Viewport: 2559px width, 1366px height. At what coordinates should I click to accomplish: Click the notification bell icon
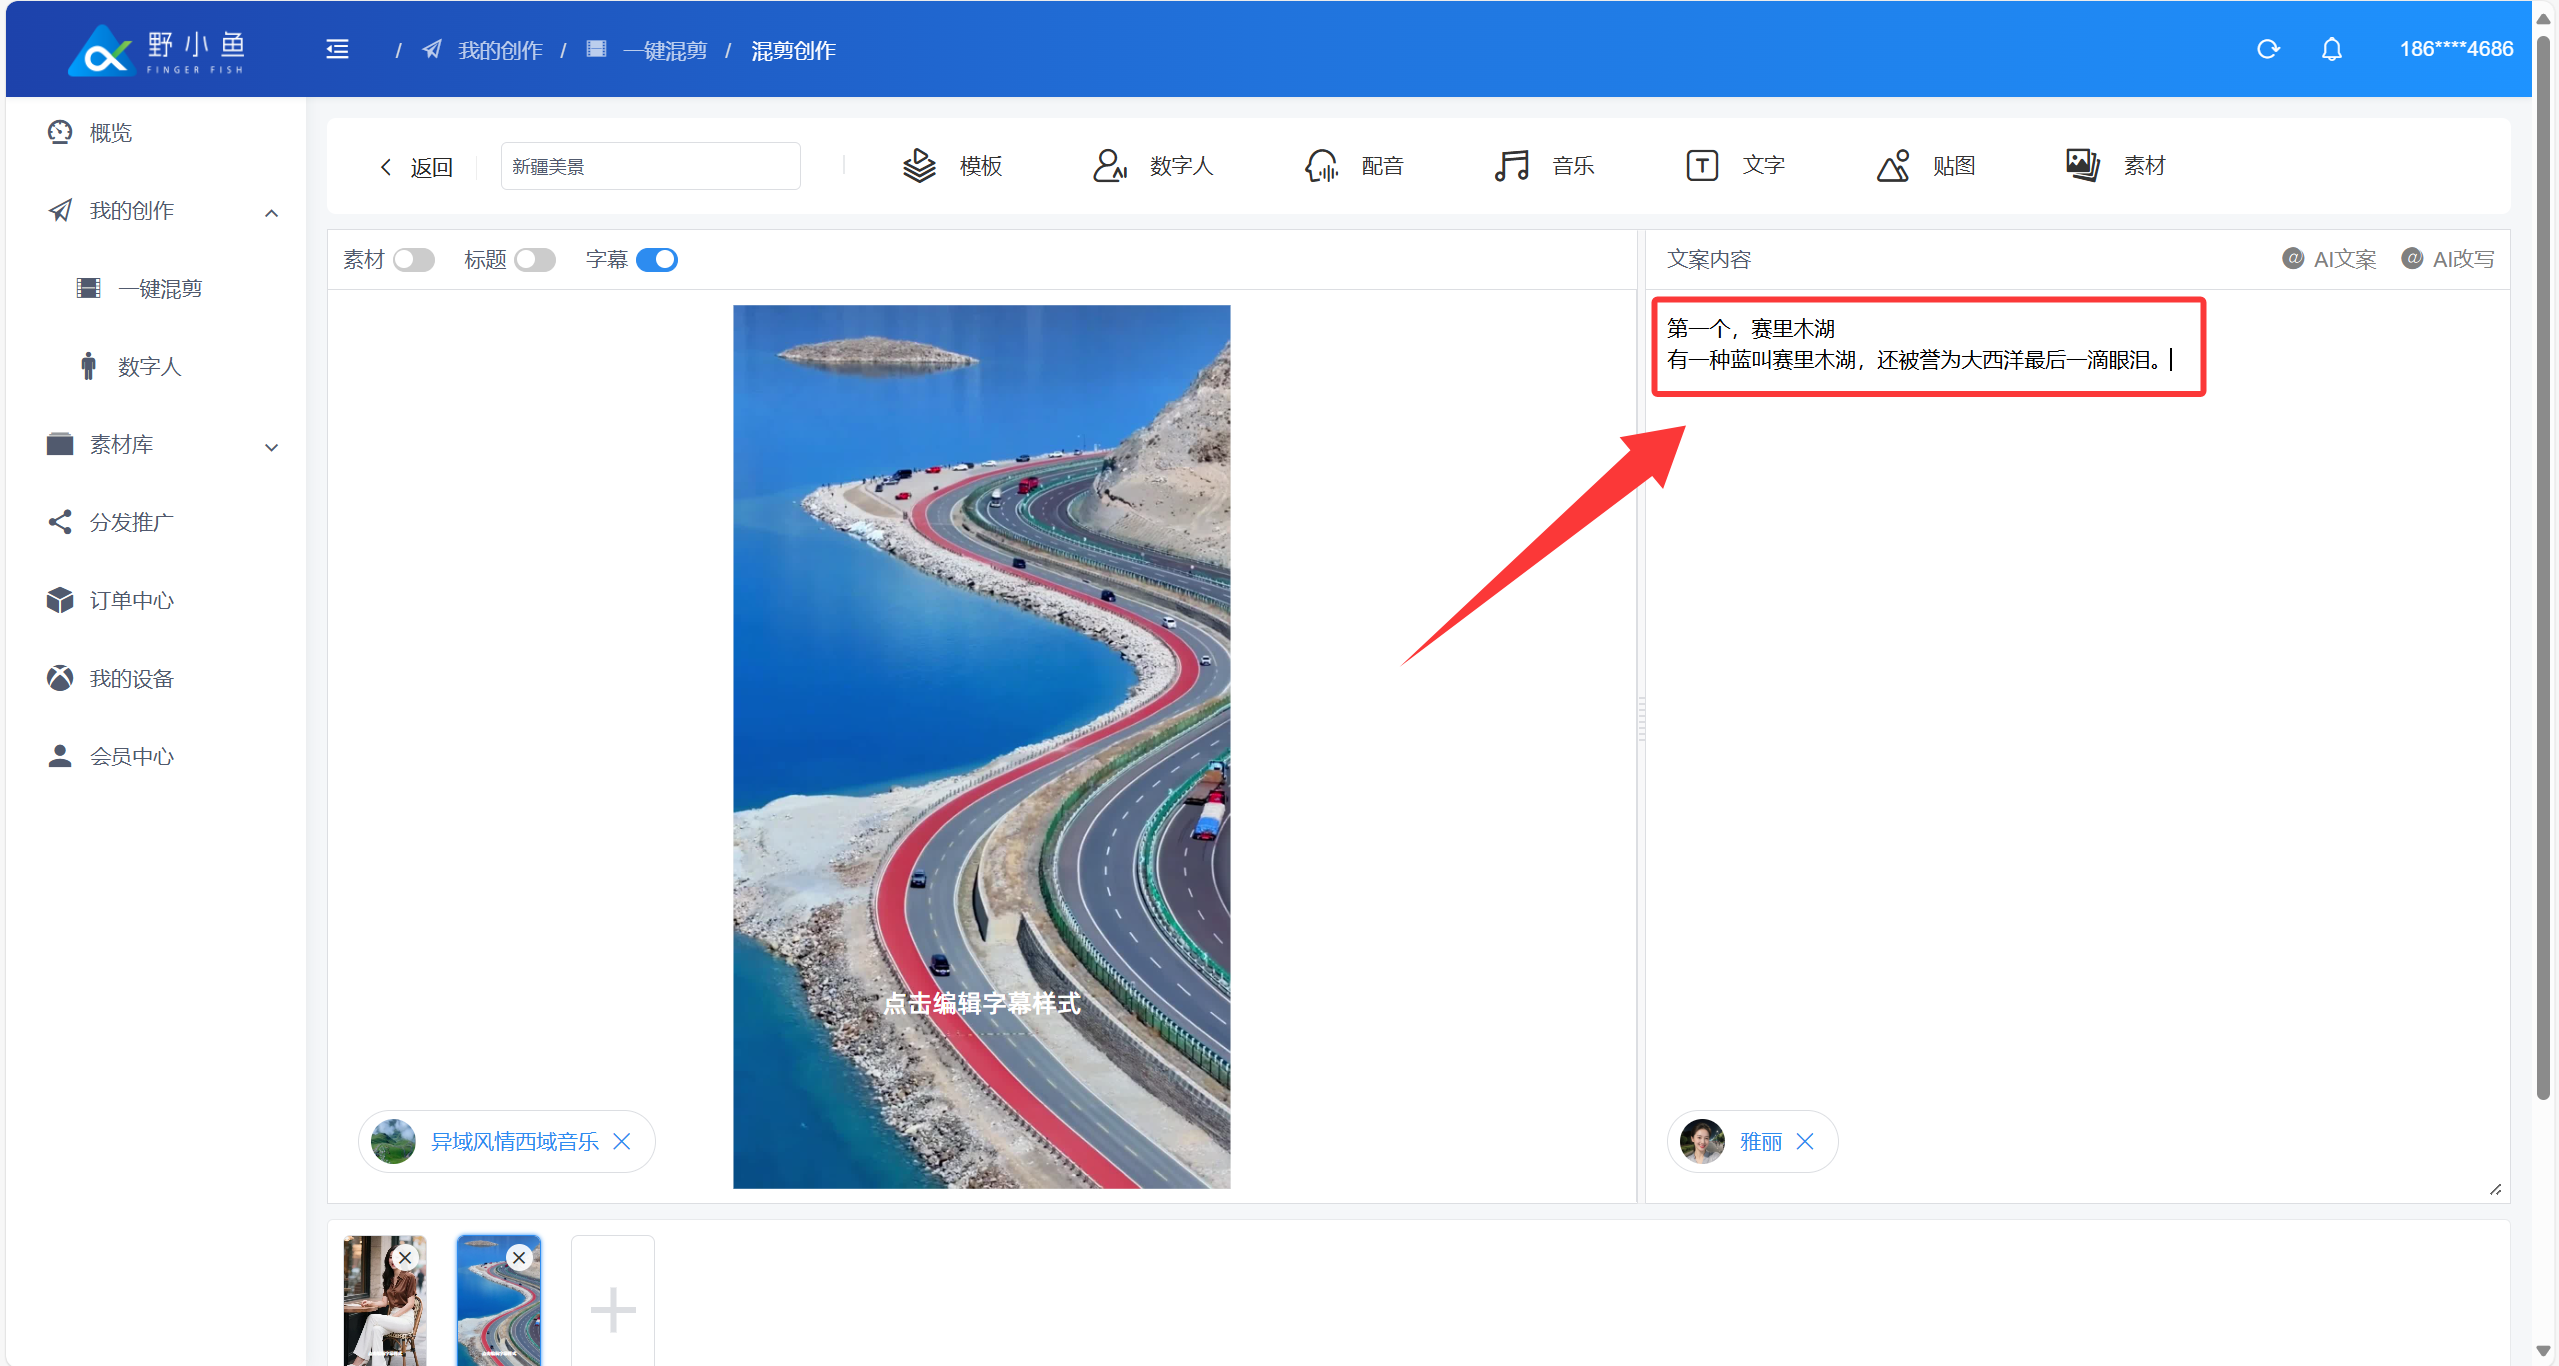pyautogui.click(x=2331, y=49)
